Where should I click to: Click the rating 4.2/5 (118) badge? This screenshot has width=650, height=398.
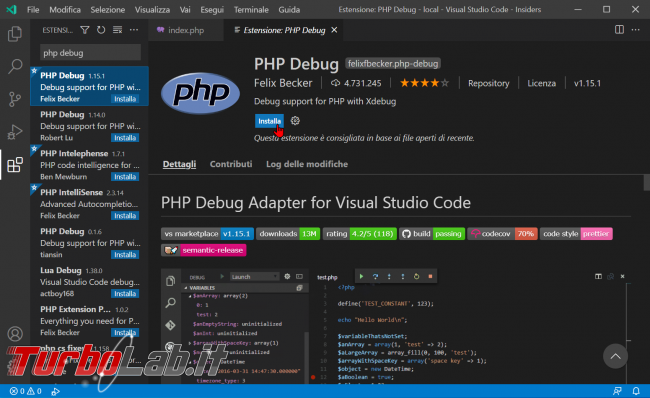click(360, 234)
